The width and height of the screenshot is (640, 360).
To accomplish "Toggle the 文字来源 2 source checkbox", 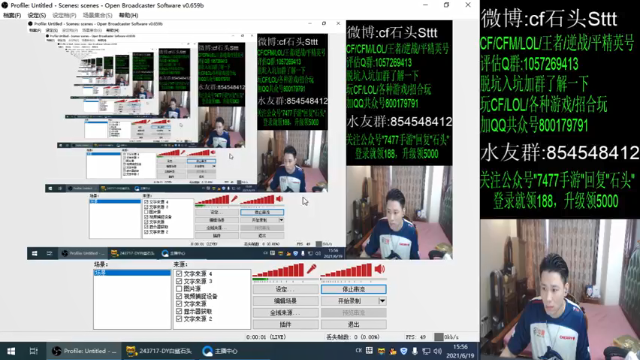I will tap(179, 319).
